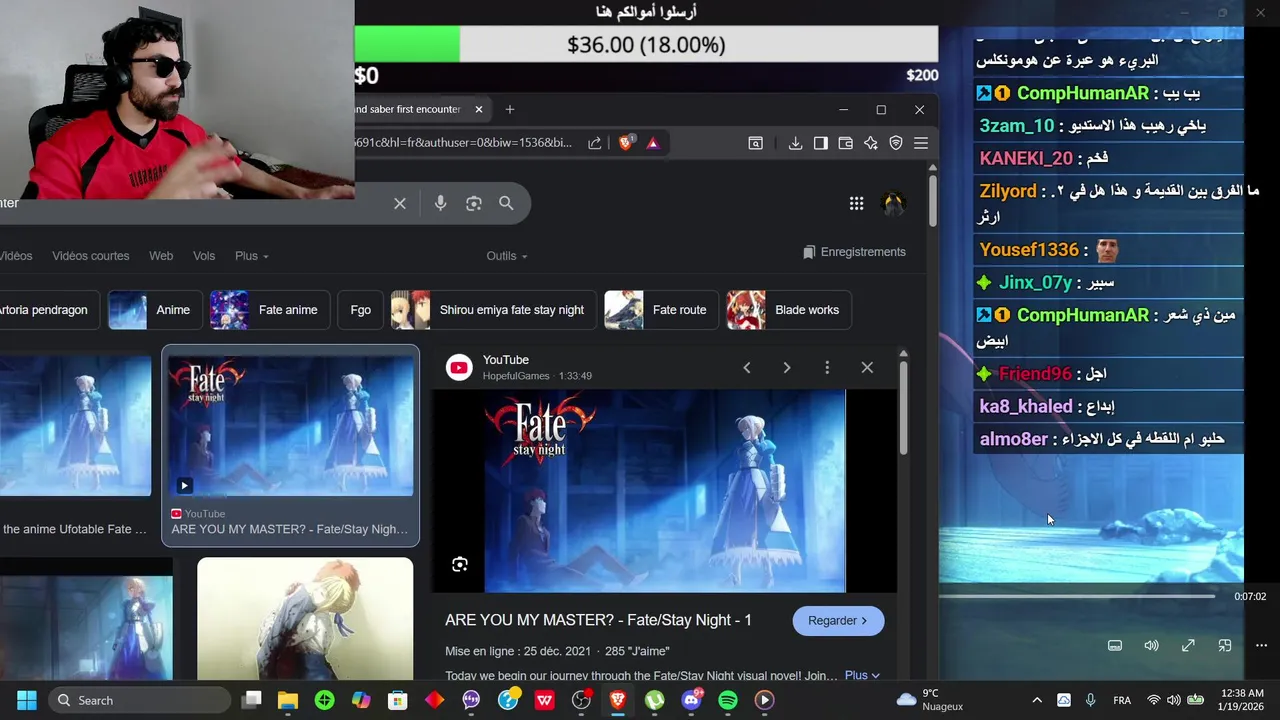Click the large Fate/Stay Night preview image

click(665, 491)
